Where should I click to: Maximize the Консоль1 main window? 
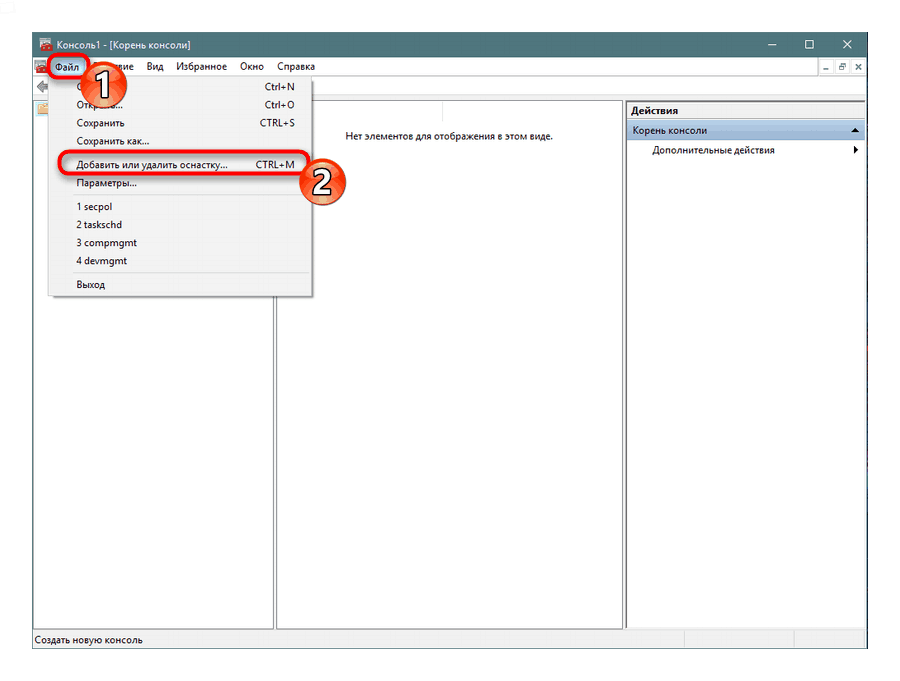(x=809, y=45)
